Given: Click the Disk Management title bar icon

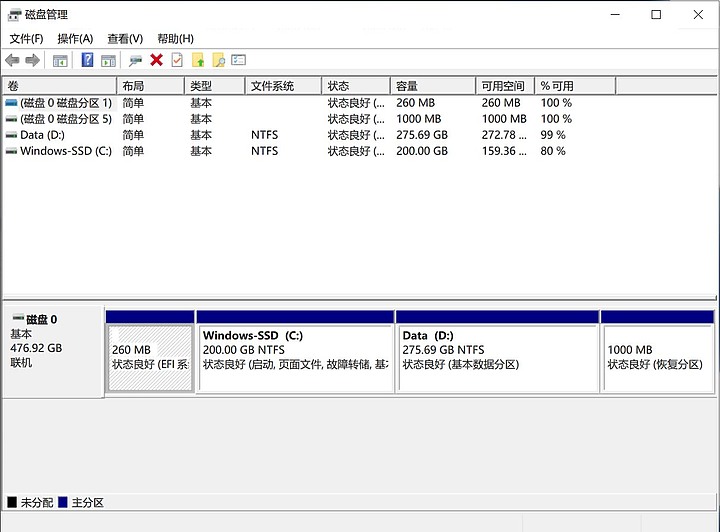Looking at the screenshot, I should pos(14,15).
